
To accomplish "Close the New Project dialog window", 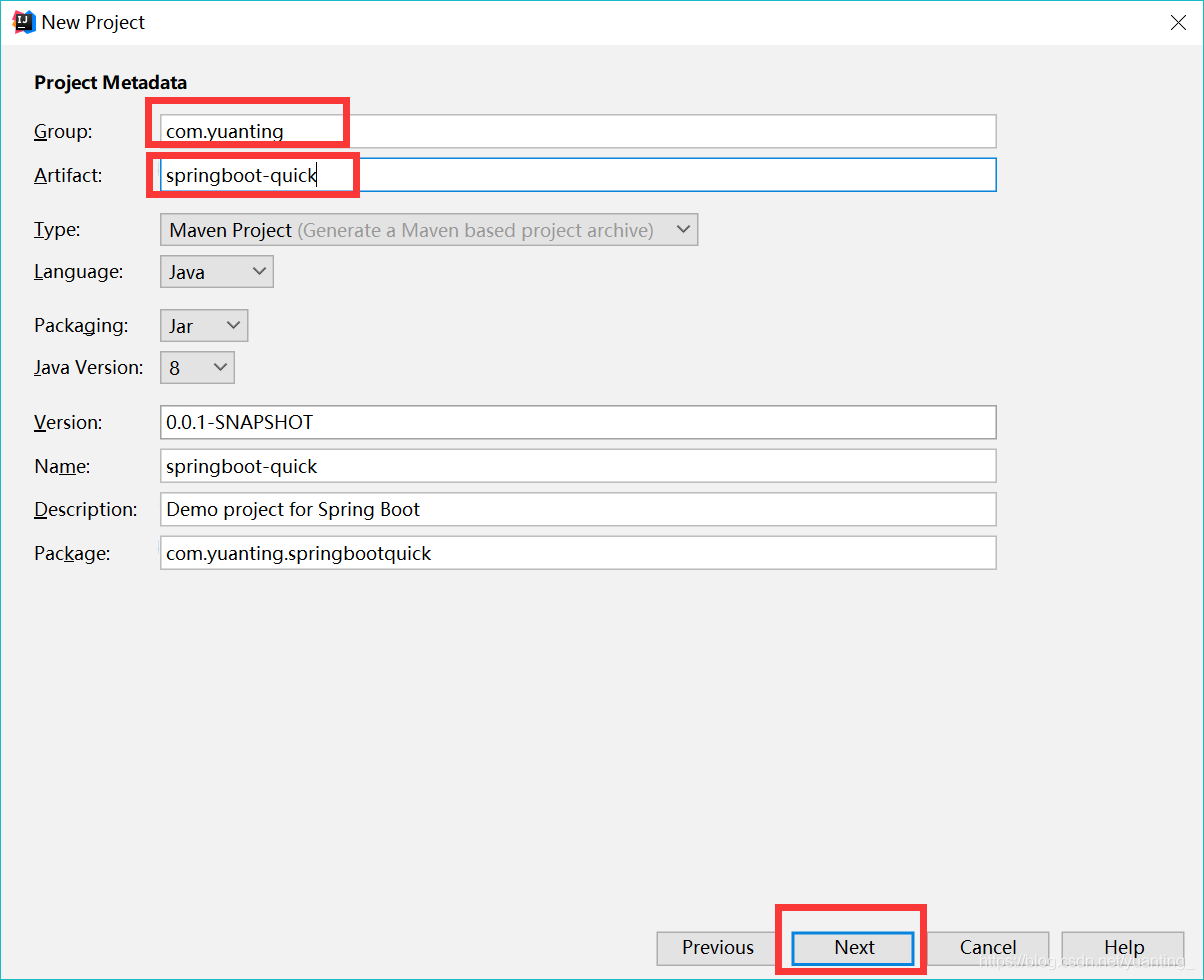I will coord(1178,22).
